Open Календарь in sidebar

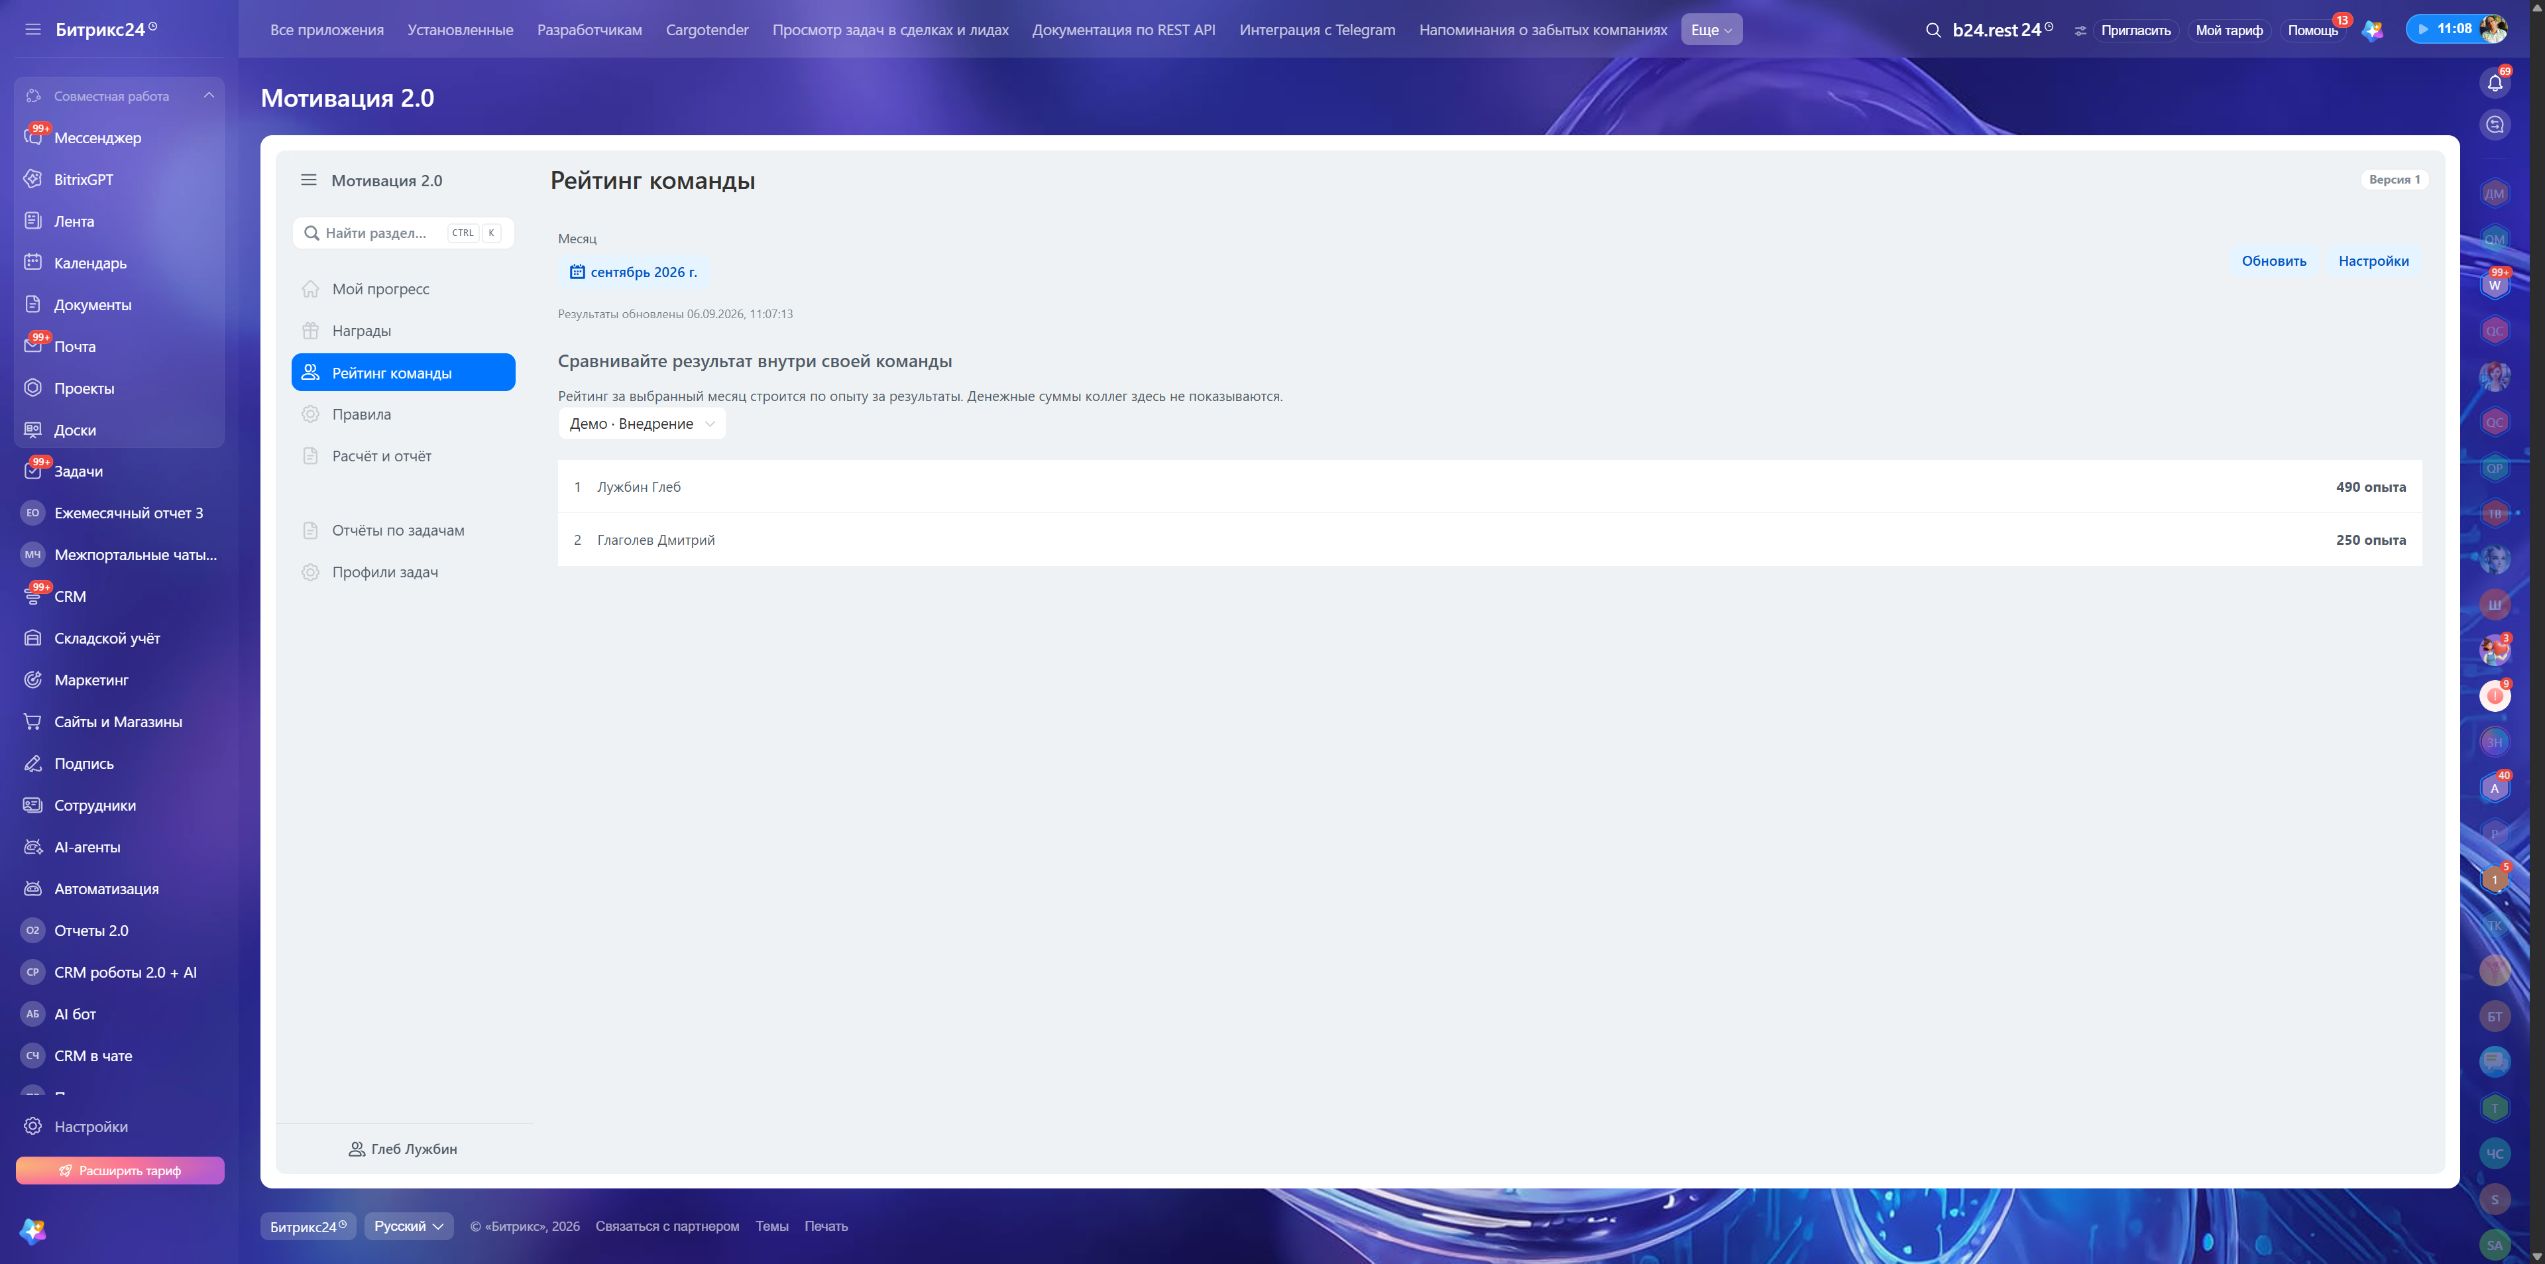(x=90, y=263)
